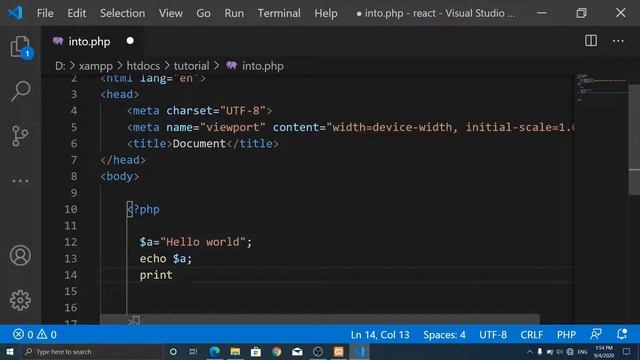Open the Explorer view in activity bar
This screenshot has height=360, width=640.
20,47
